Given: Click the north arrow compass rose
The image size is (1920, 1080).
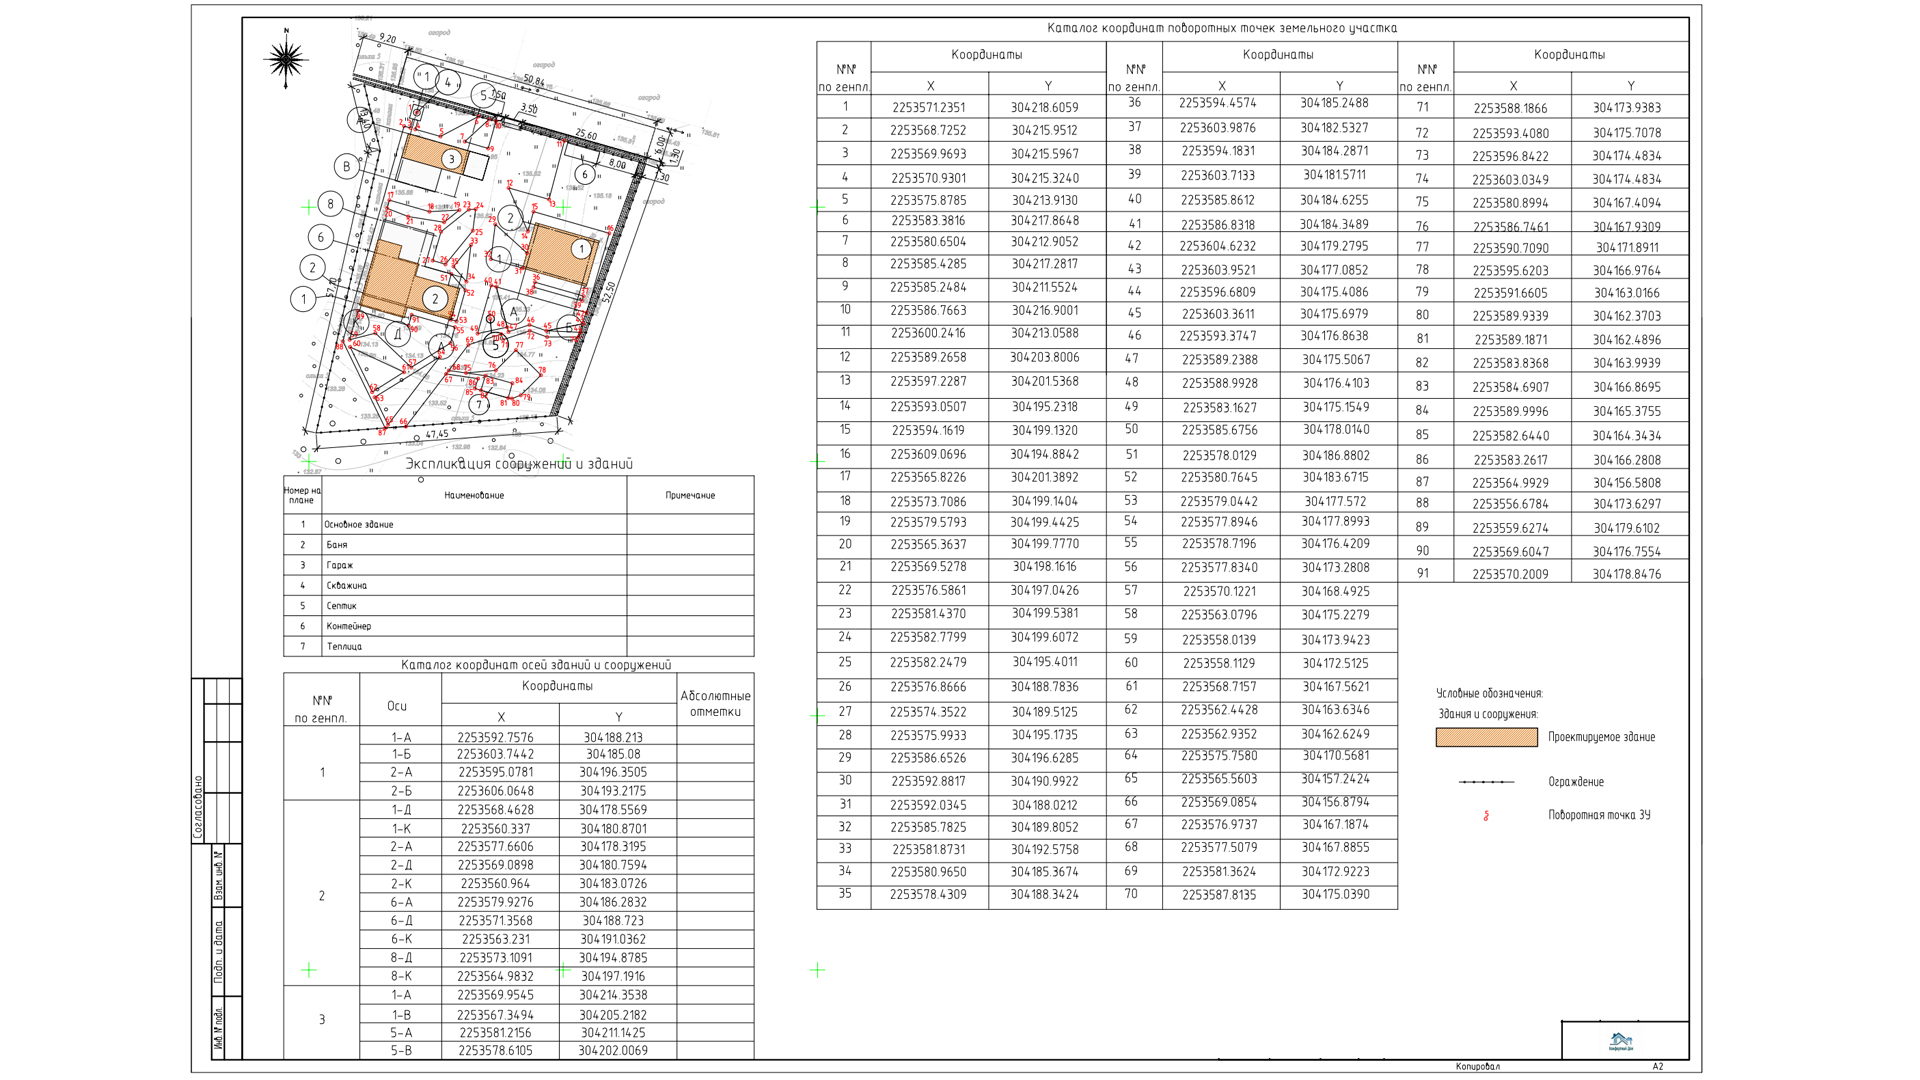Looking at the screenshot, I should (286, 60).
